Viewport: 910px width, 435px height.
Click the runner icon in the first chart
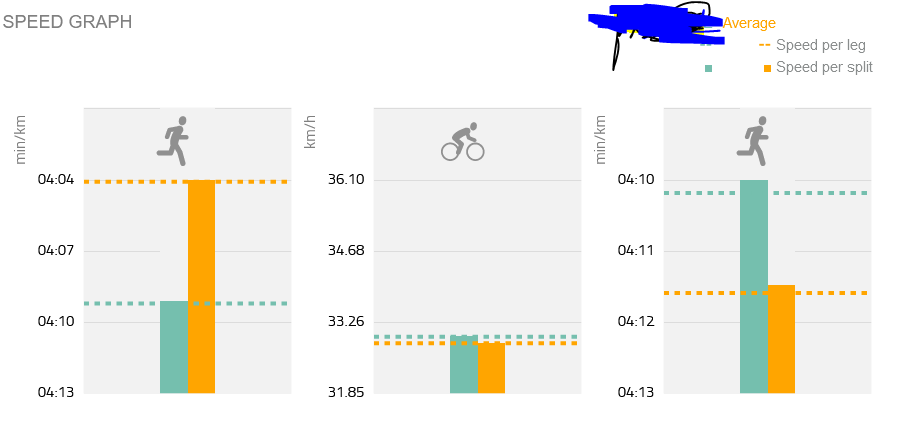[x=173, y=140]
